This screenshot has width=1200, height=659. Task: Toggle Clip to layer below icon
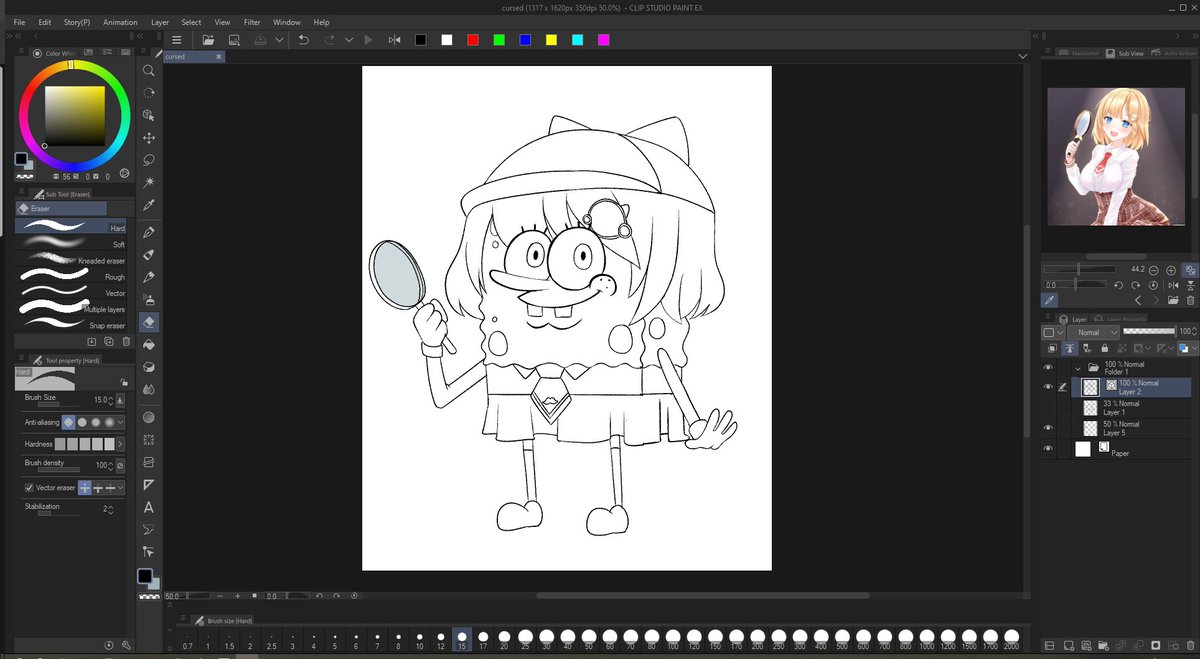click(x=1051, y=349)
